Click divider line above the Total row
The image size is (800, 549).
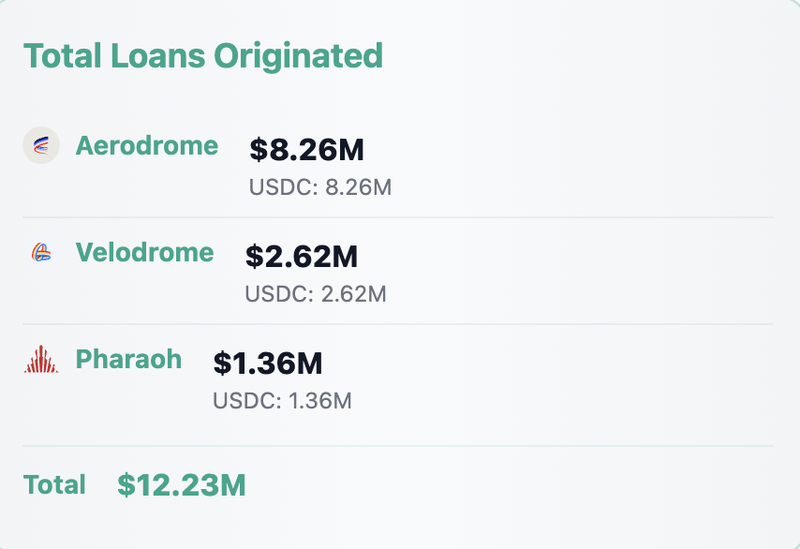click(x=398, y=446)
